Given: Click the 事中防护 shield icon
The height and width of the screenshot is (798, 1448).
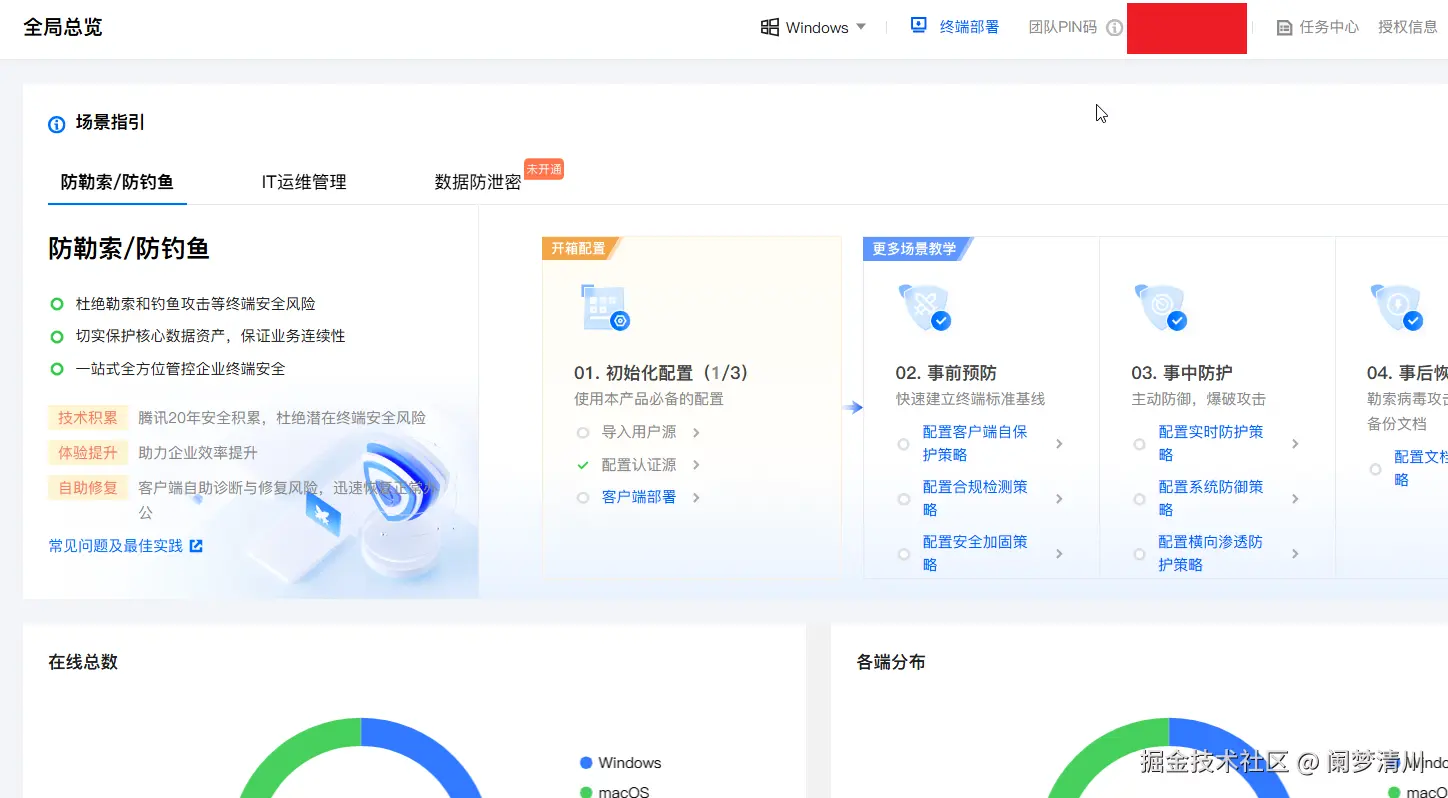Looking at the screenshot, I should 1161,307.
